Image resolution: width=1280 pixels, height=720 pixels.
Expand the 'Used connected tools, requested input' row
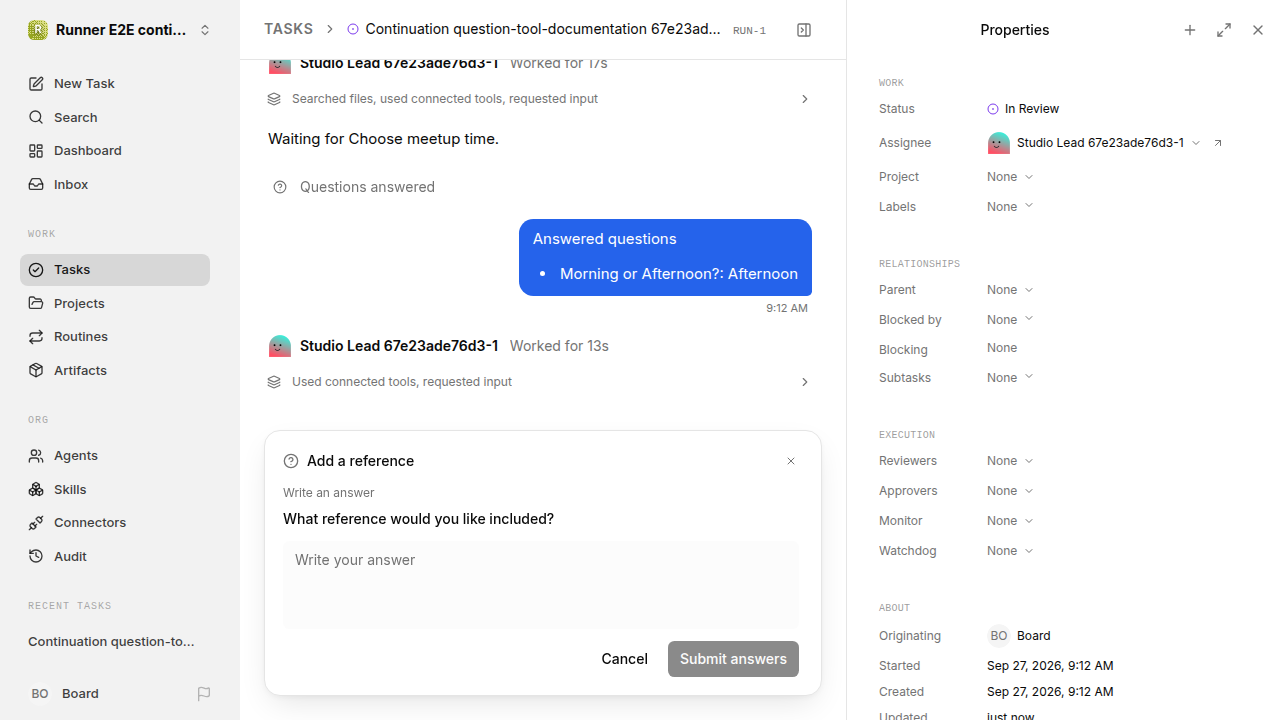tap(540, 382)
